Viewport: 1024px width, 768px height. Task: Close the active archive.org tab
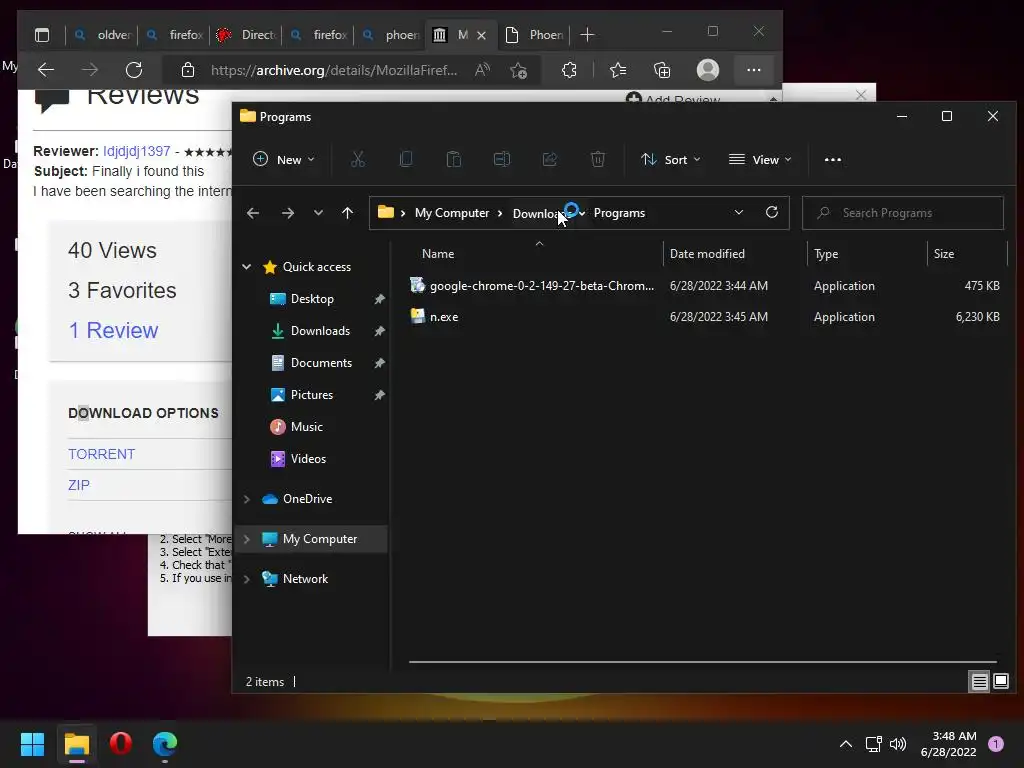click(x=481, y=35)
